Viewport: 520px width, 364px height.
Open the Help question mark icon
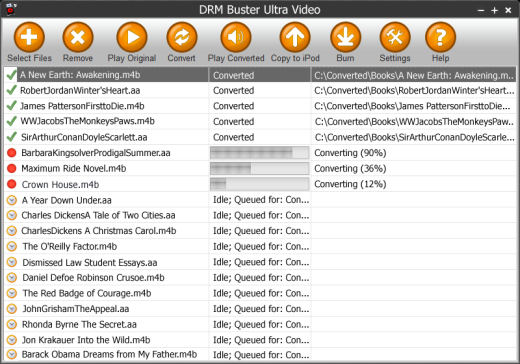click(x=440, y=37)
